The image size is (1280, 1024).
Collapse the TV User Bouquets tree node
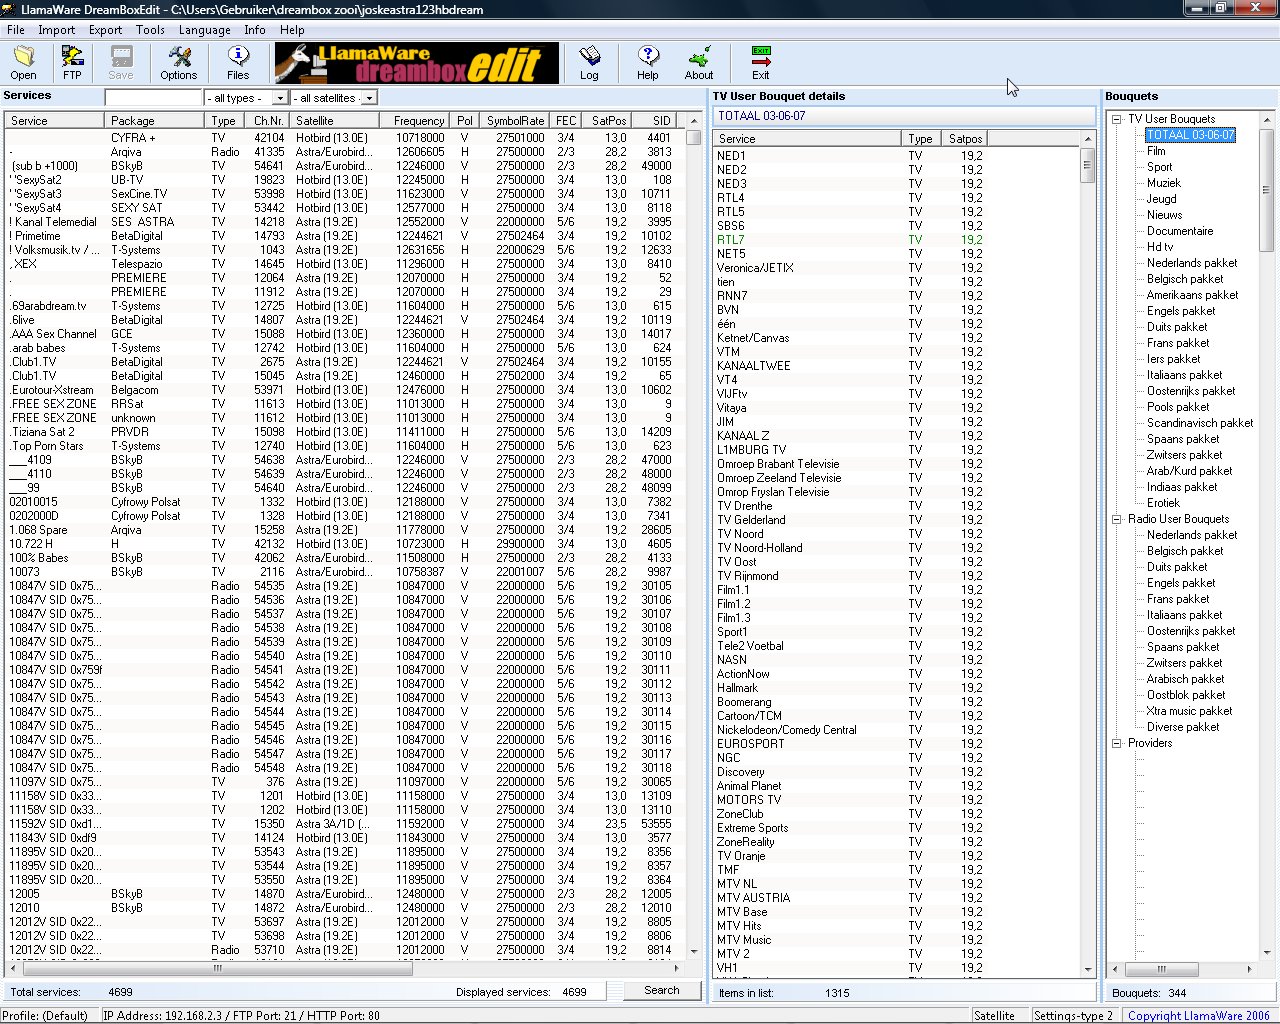(1117, 119)
